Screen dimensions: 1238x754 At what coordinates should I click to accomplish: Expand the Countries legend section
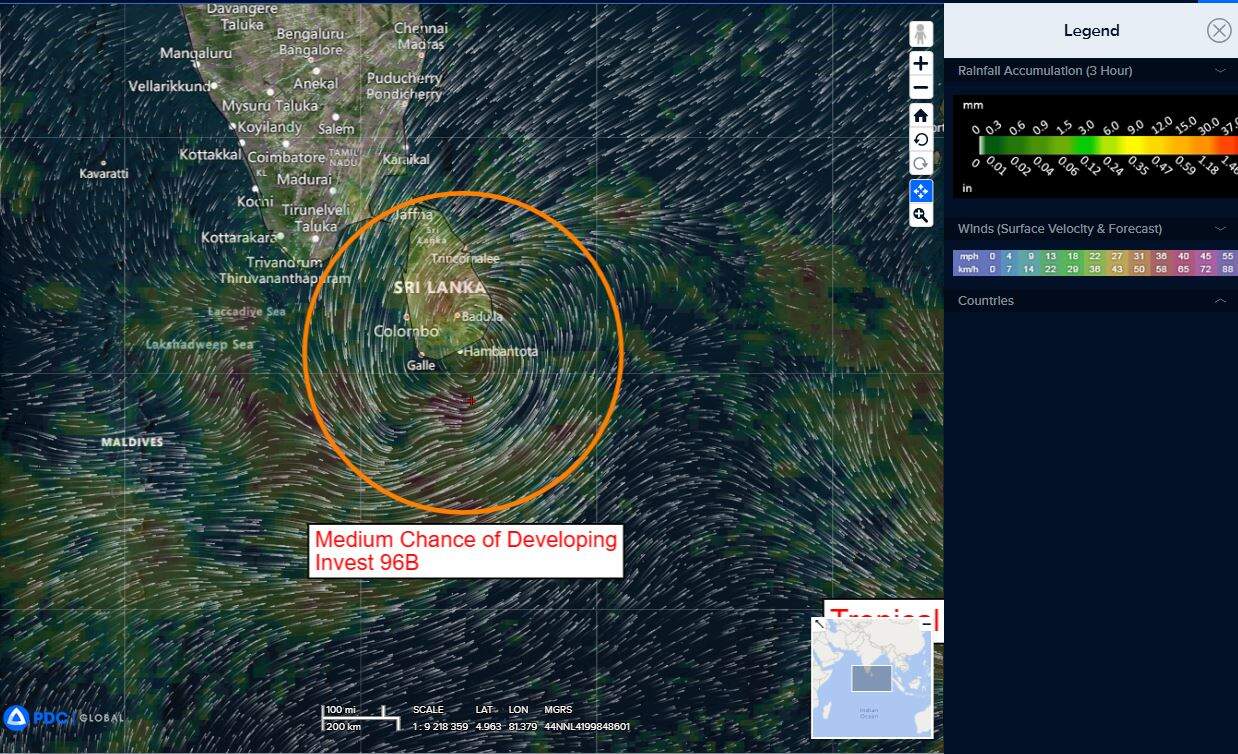(1220, 301)
